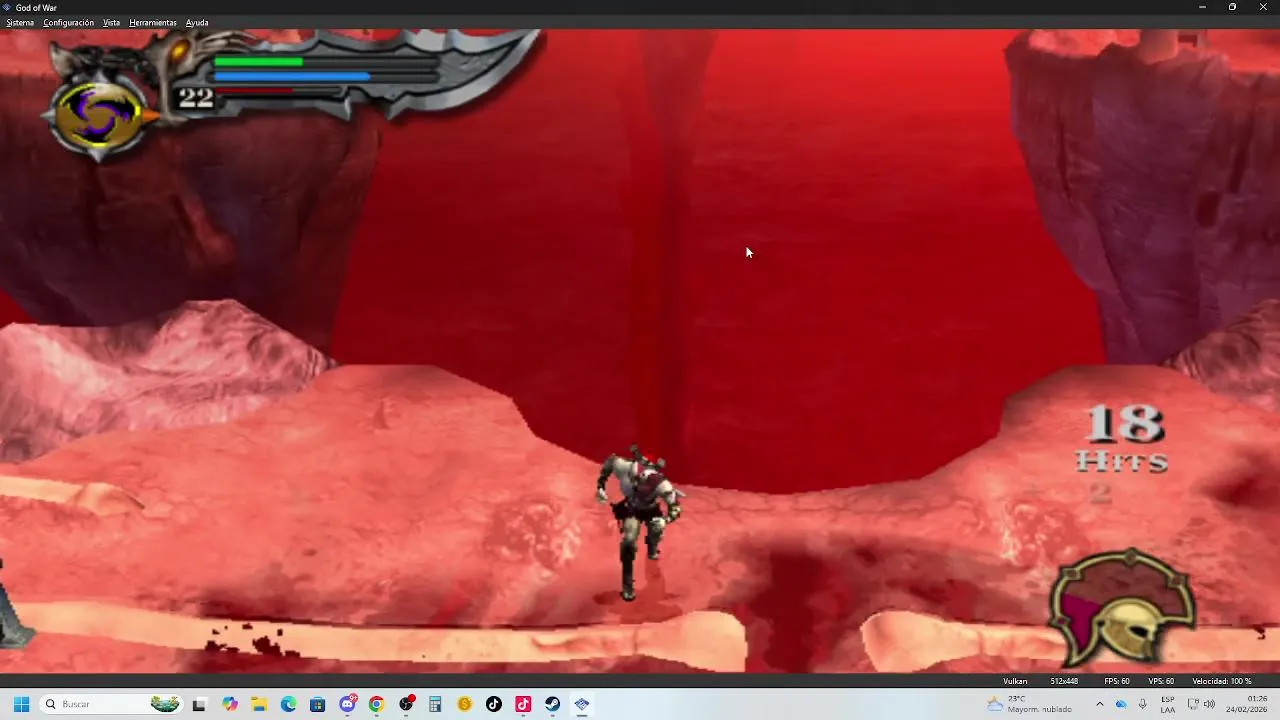Click the 18 Hits combo counter
Image resolution: width=1280 pixels, height=720 pixels.
tap(1123, 440)
